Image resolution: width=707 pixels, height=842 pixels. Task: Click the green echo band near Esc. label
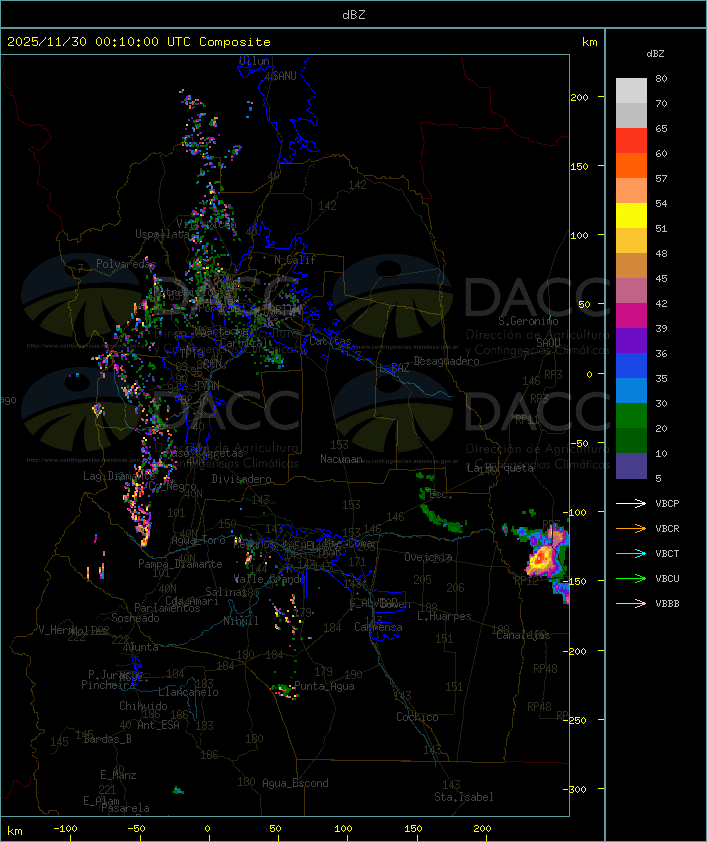(440, 517)
